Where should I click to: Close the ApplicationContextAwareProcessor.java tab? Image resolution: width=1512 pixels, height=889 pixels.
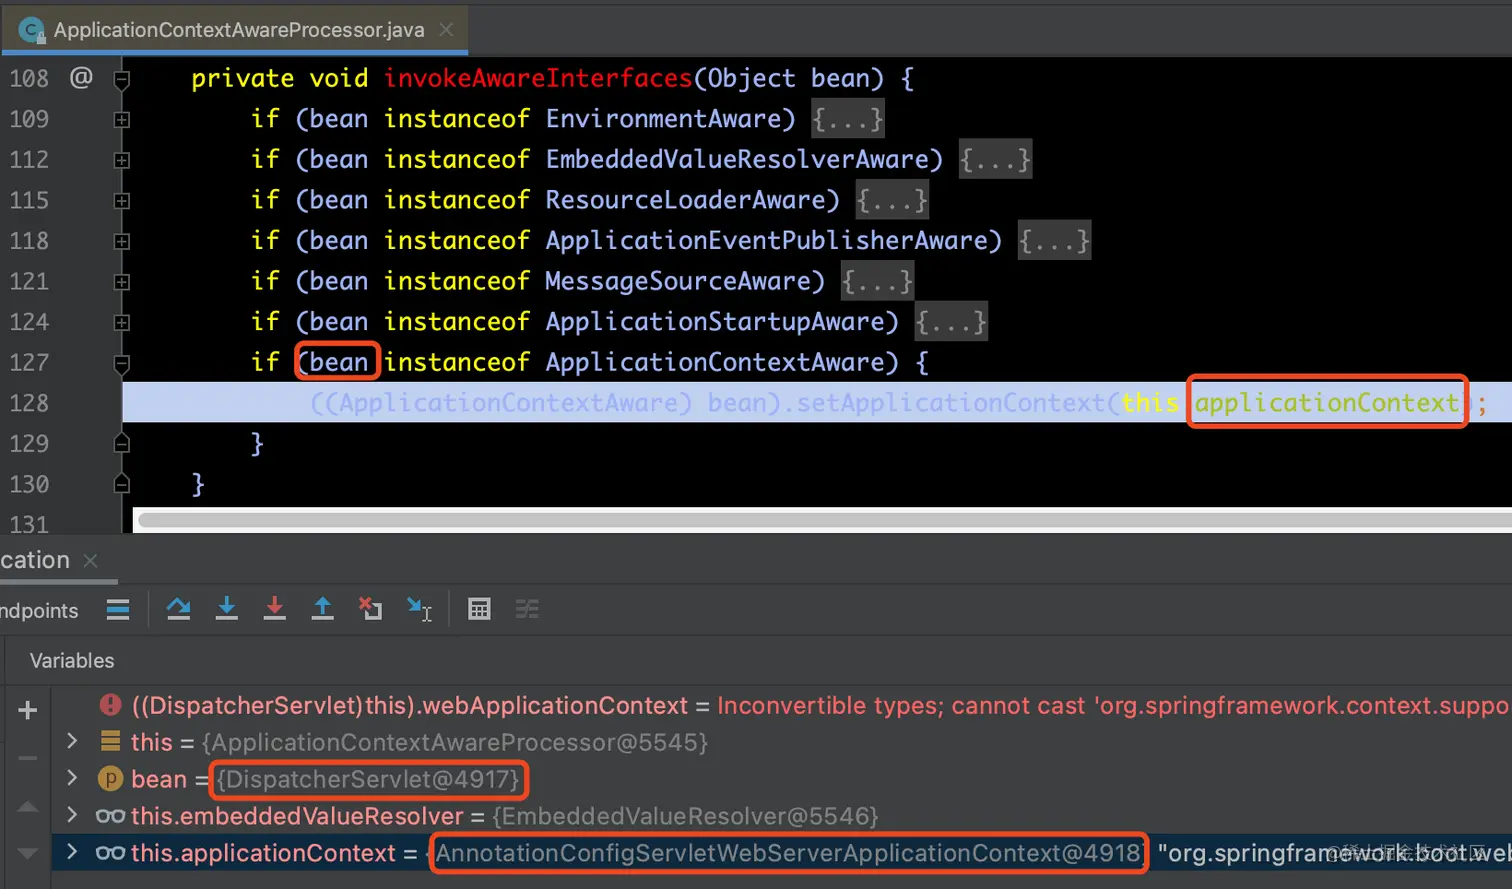click(x=446, y=30)
